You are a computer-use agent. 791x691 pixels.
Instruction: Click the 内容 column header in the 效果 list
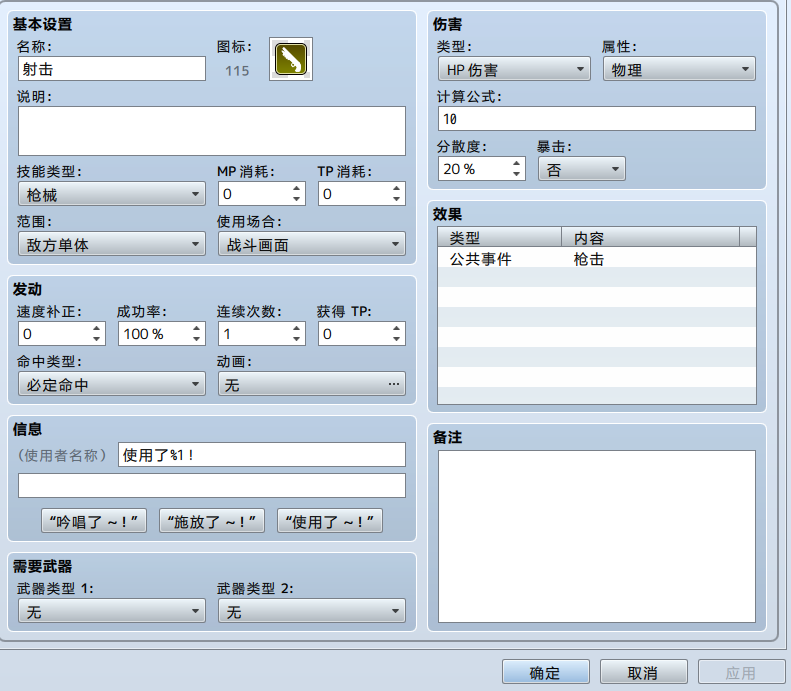pyautogui.click(x=651, y=237)
